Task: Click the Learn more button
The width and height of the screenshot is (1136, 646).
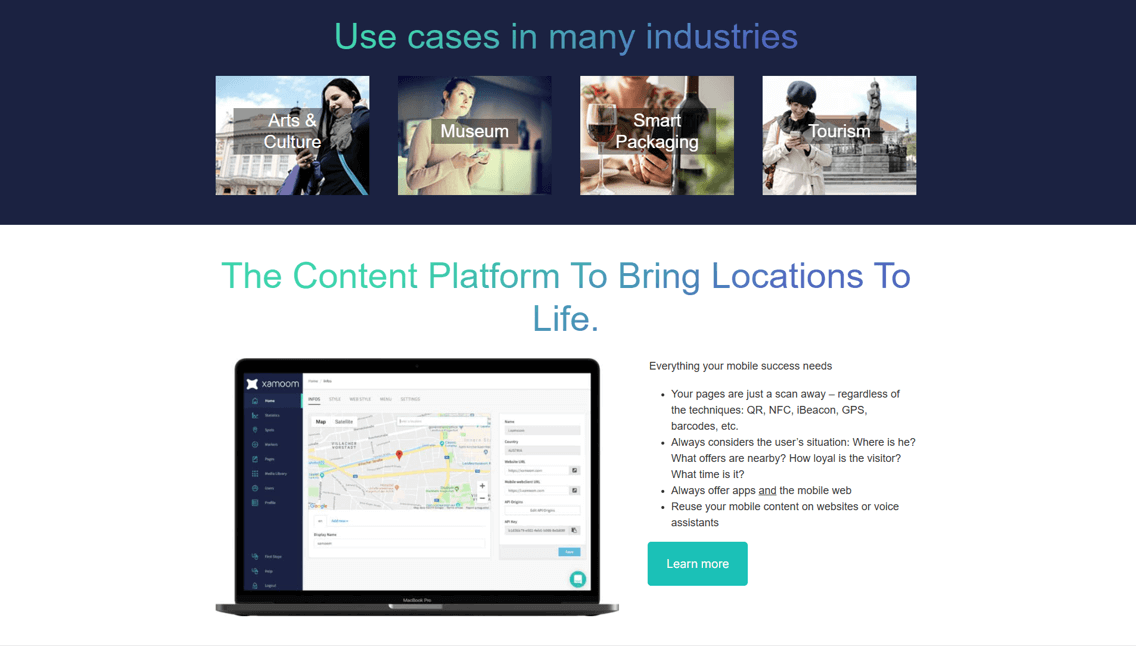Action: pos(697,564)
